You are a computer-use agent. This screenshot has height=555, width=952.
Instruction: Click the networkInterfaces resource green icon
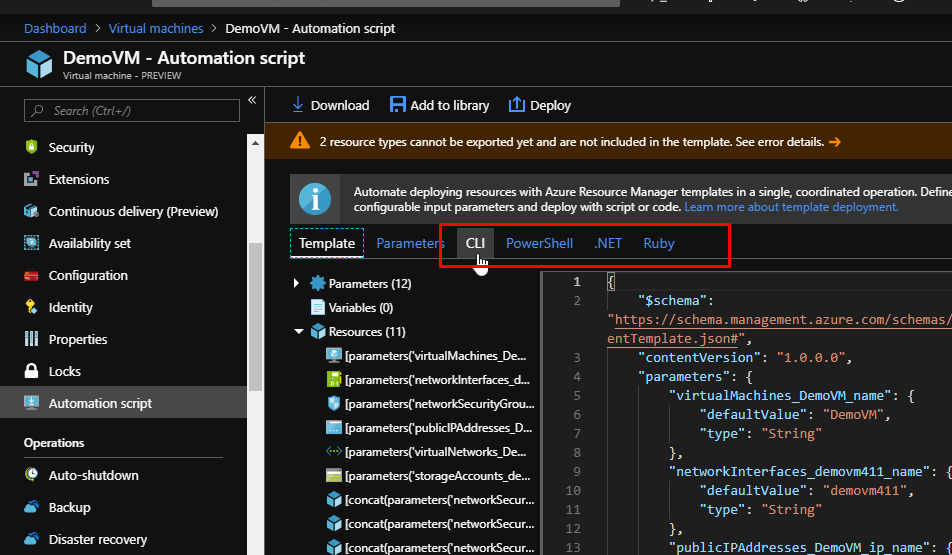tap(334, 380)
